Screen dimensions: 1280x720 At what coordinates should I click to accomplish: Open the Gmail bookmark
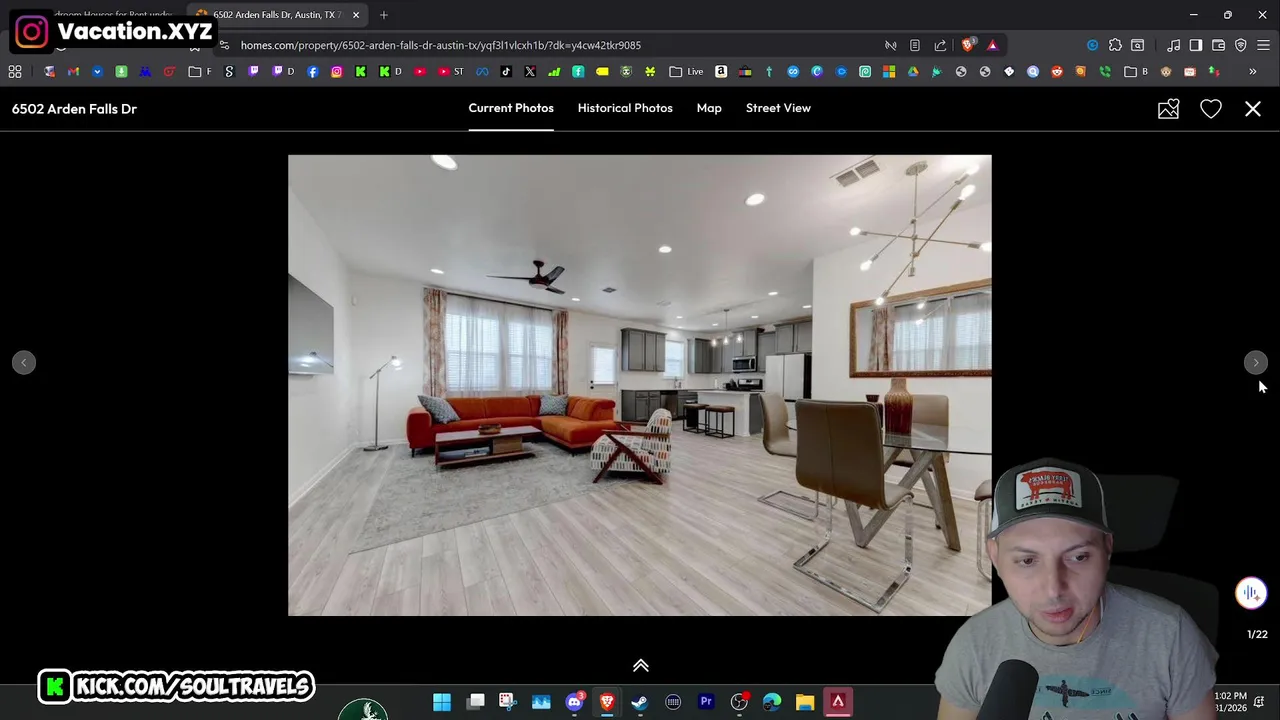point(73,72)
